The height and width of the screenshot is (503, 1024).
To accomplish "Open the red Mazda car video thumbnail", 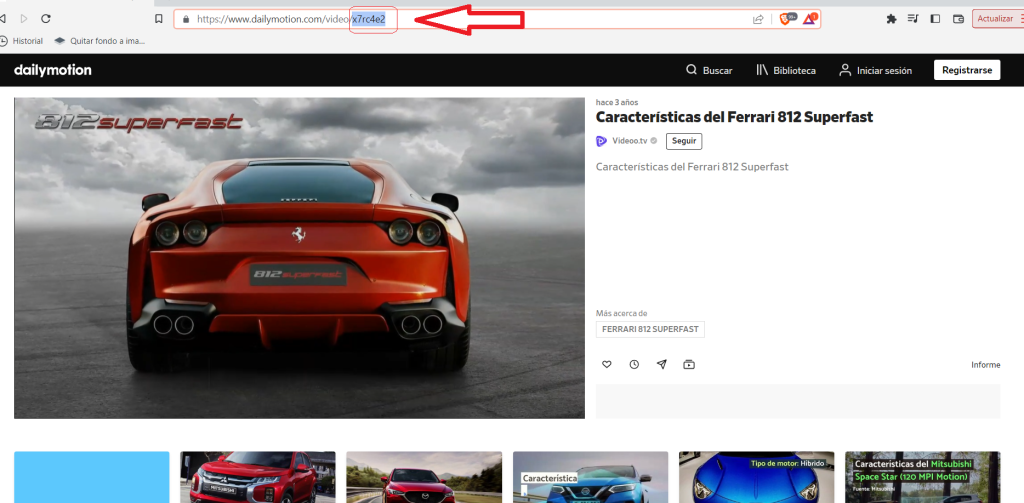I will 424,477.
